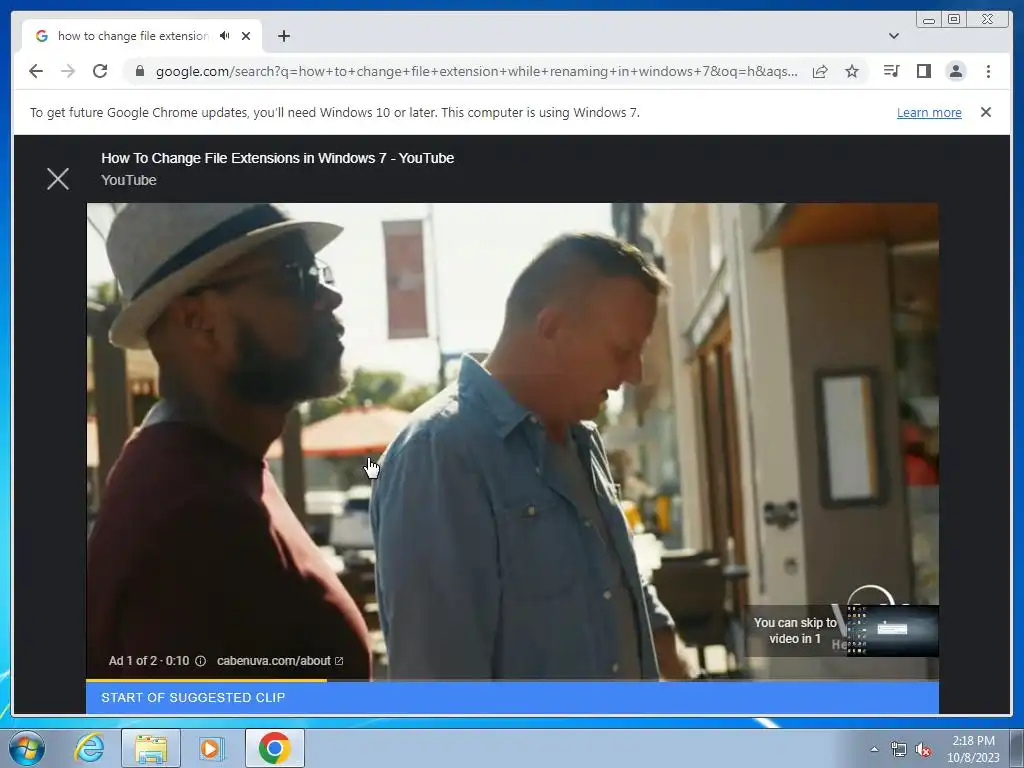Open a new tab with the plus button
The width and height of the screenshot is (1024, 768).
coord(283,36)
